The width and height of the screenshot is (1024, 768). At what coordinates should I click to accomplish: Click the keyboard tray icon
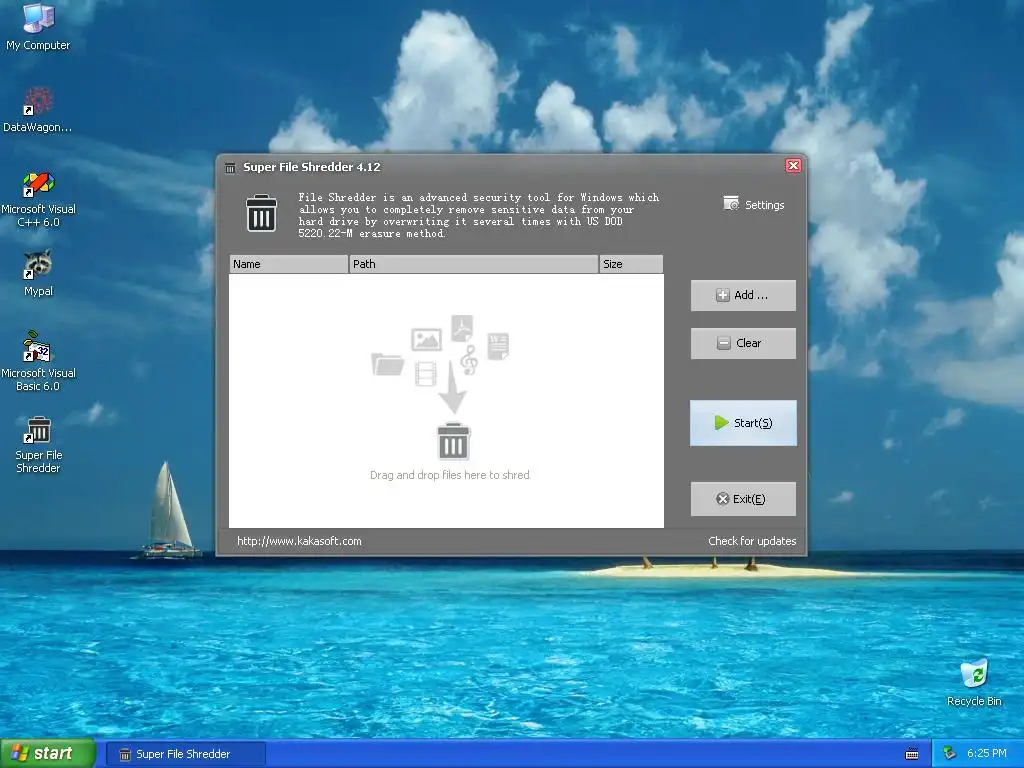point(912,754)
